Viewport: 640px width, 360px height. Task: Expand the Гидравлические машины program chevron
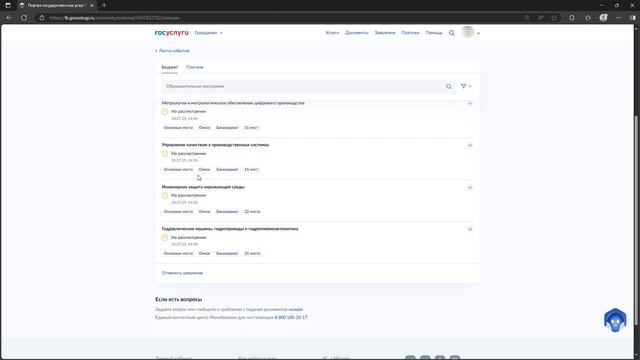point(470,229)
